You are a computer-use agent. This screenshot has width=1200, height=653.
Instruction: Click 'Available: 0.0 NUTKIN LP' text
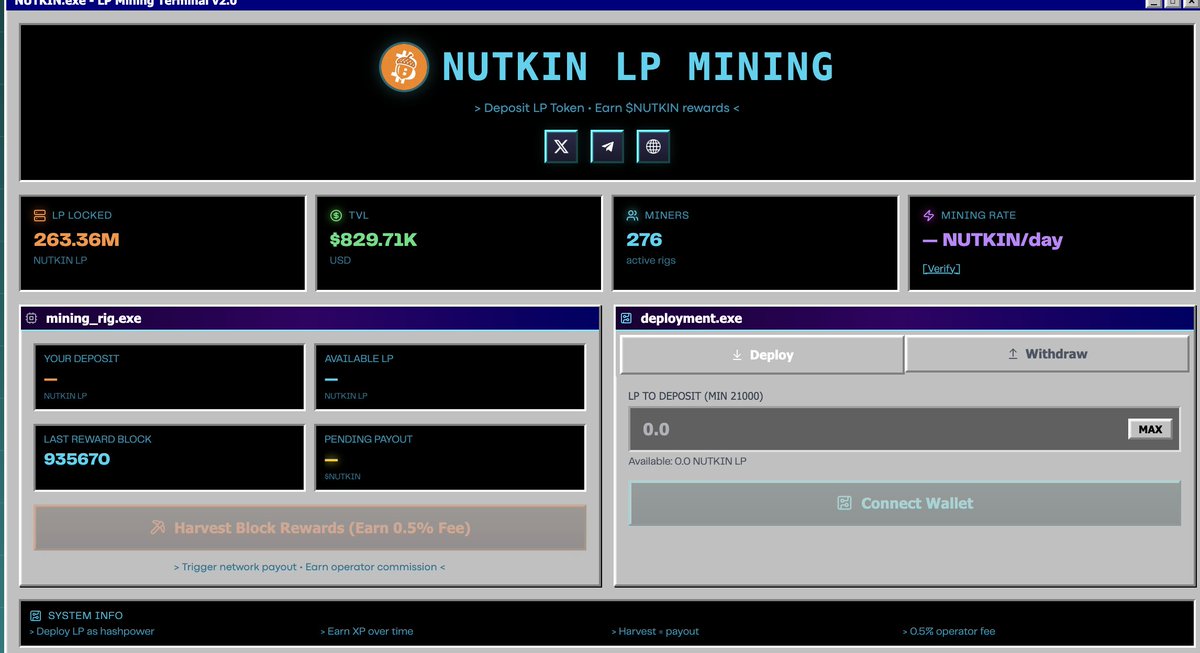(687, 461)
